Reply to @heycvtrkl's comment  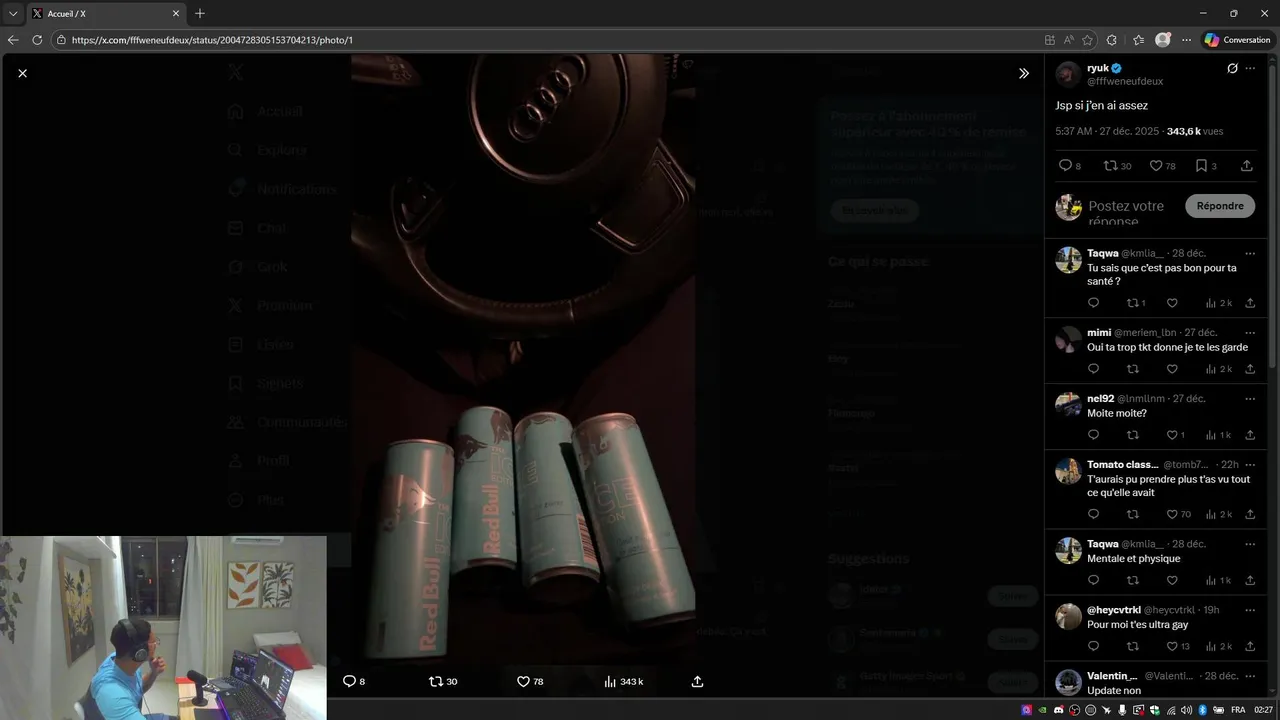click(x=1093, y=646)
